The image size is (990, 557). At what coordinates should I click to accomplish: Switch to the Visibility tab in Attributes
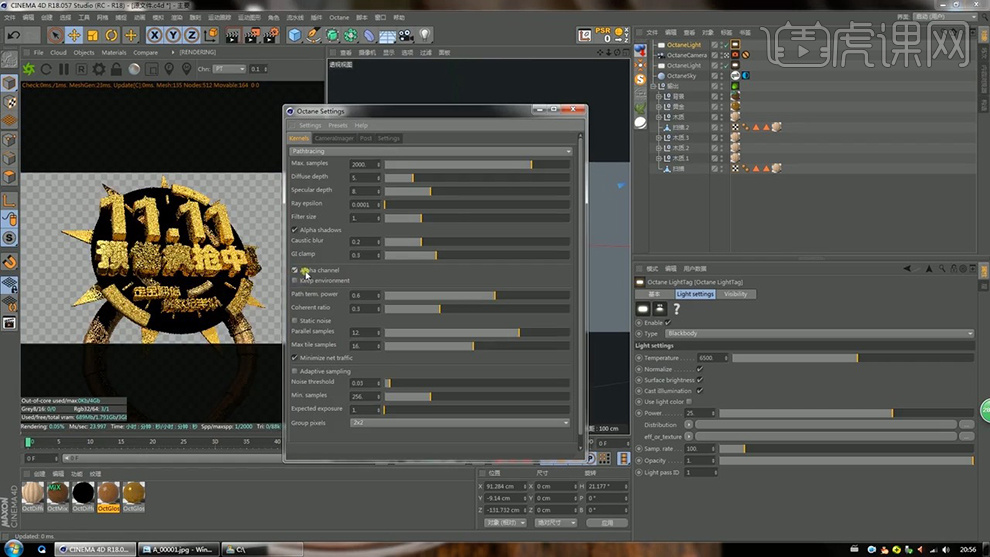pyautogui.click(x=735, y=294)
